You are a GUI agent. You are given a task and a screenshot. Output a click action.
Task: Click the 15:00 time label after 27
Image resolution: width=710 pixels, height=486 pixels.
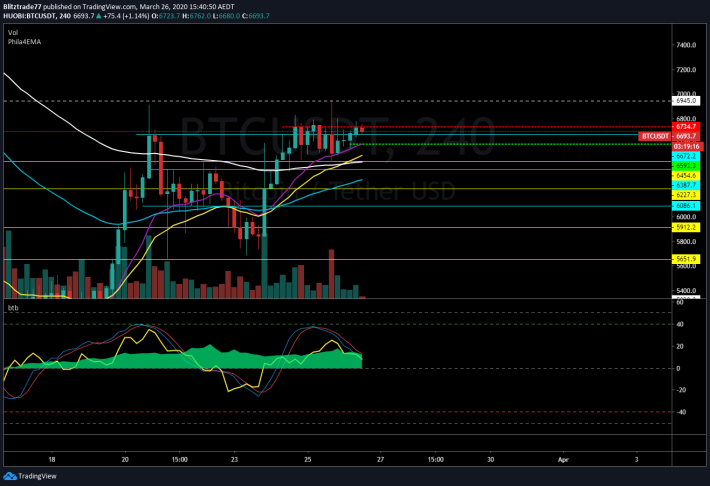(x=436, y=459)
